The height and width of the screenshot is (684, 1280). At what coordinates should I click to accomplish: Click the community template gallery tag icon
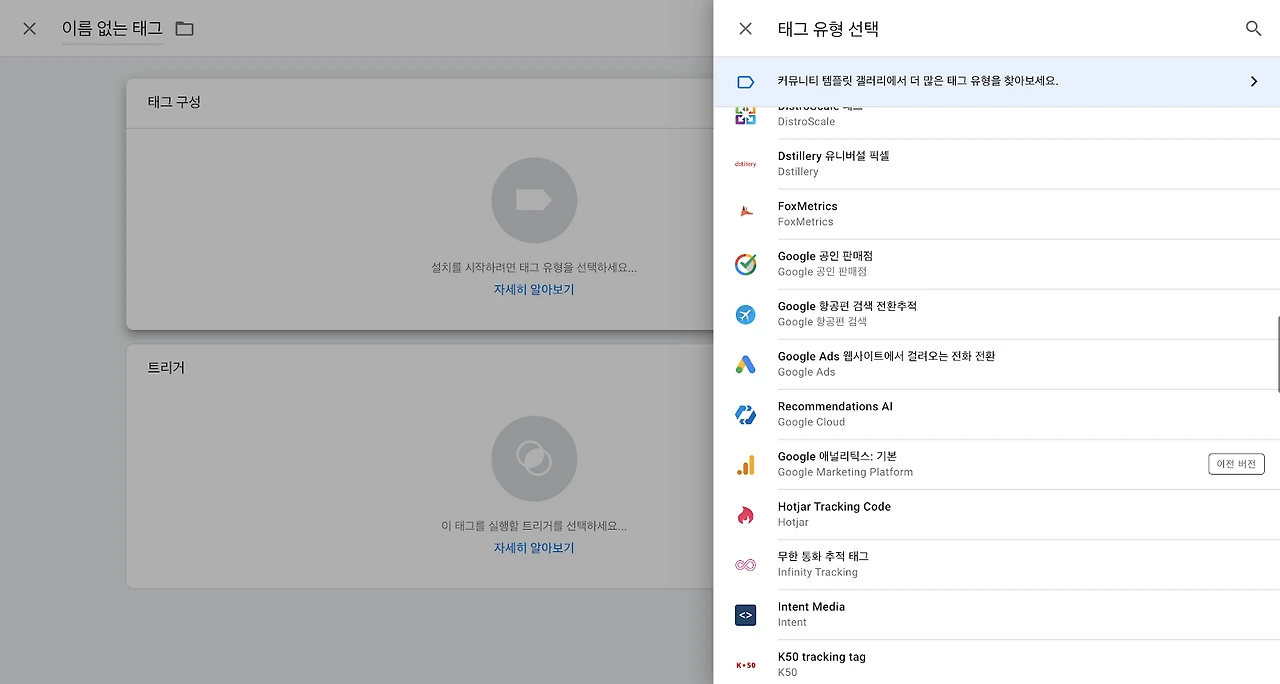point(745,82)
